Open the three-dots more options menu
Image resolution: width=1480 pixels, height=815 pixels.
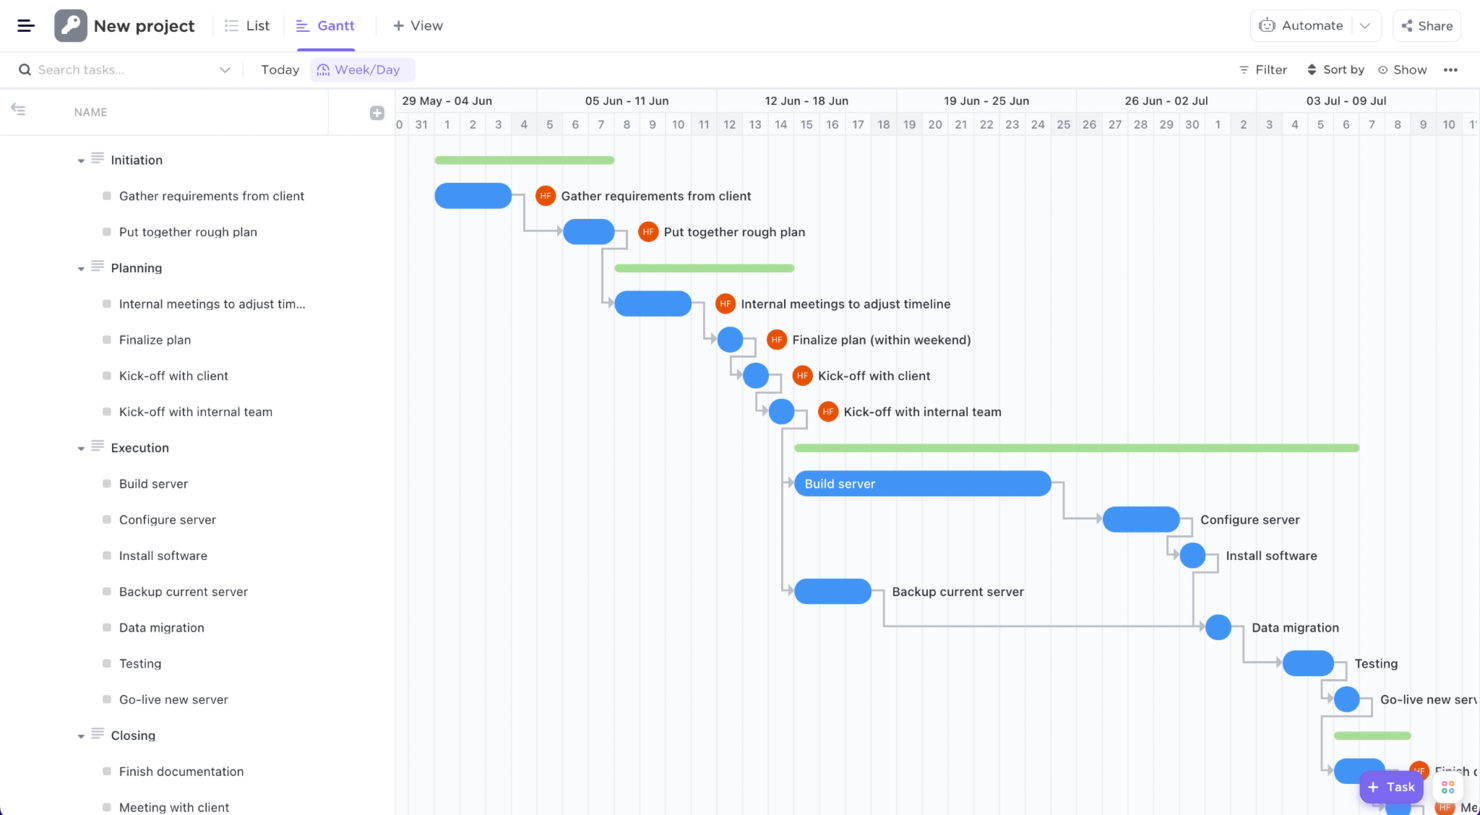[1450, 70]
